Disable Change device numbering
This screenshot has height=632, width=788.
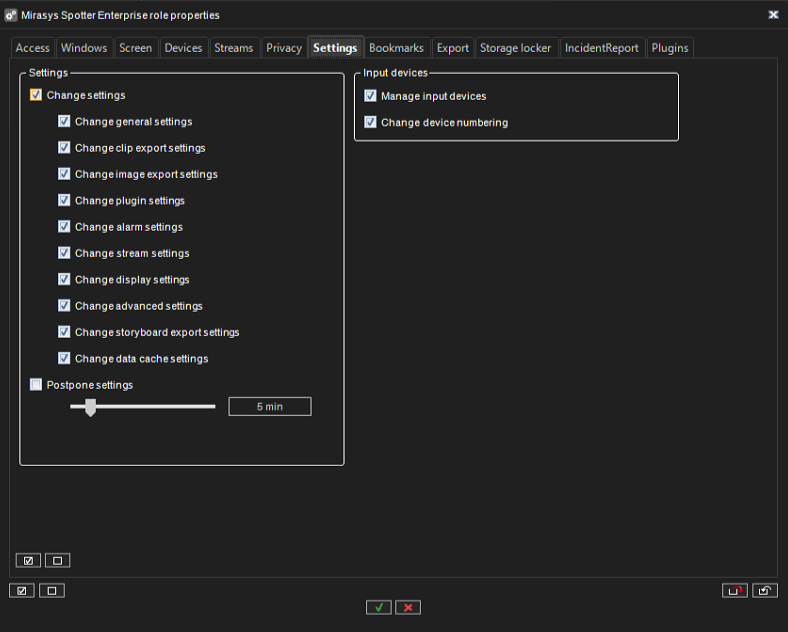pos(371,123)
